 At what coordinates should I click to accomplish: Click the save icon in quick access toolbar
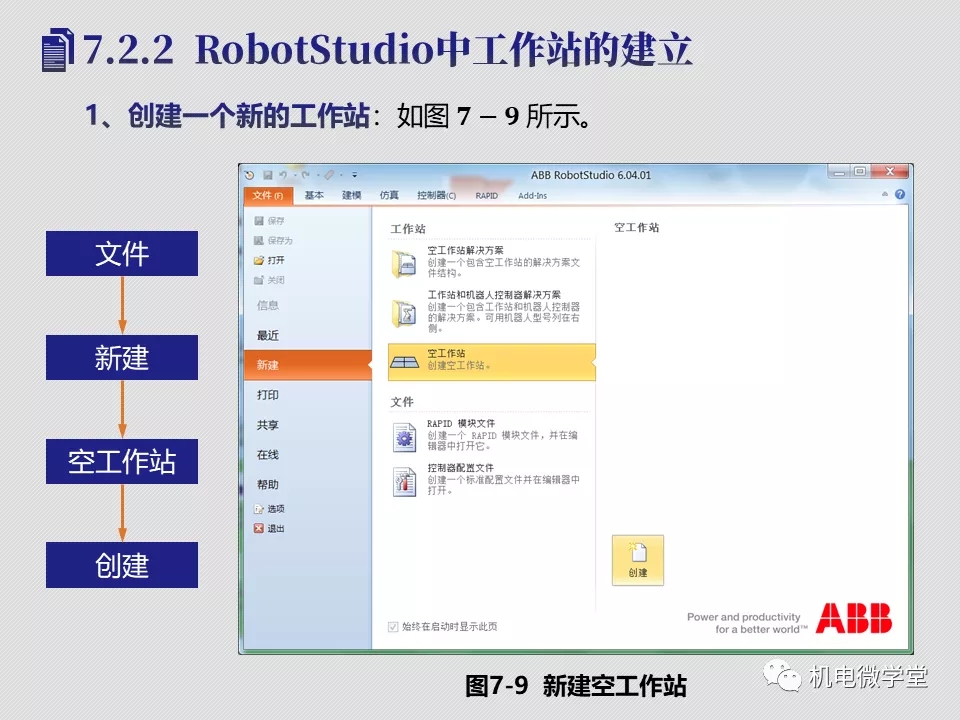(x=268, y=175)
